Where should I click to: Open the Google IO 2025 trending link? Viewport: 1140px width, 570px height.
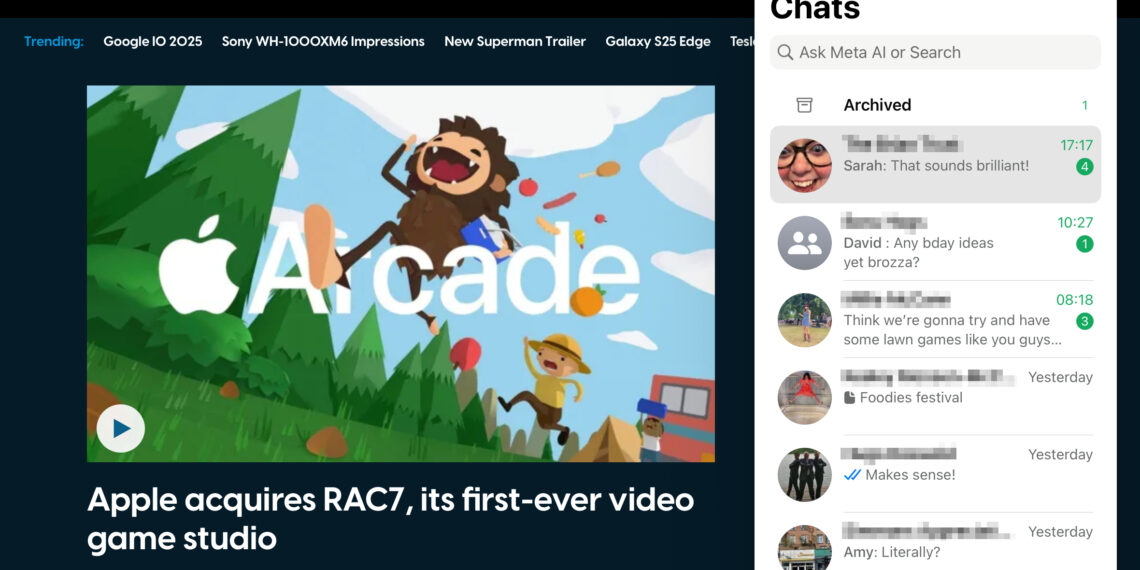[x=152, y=41]
